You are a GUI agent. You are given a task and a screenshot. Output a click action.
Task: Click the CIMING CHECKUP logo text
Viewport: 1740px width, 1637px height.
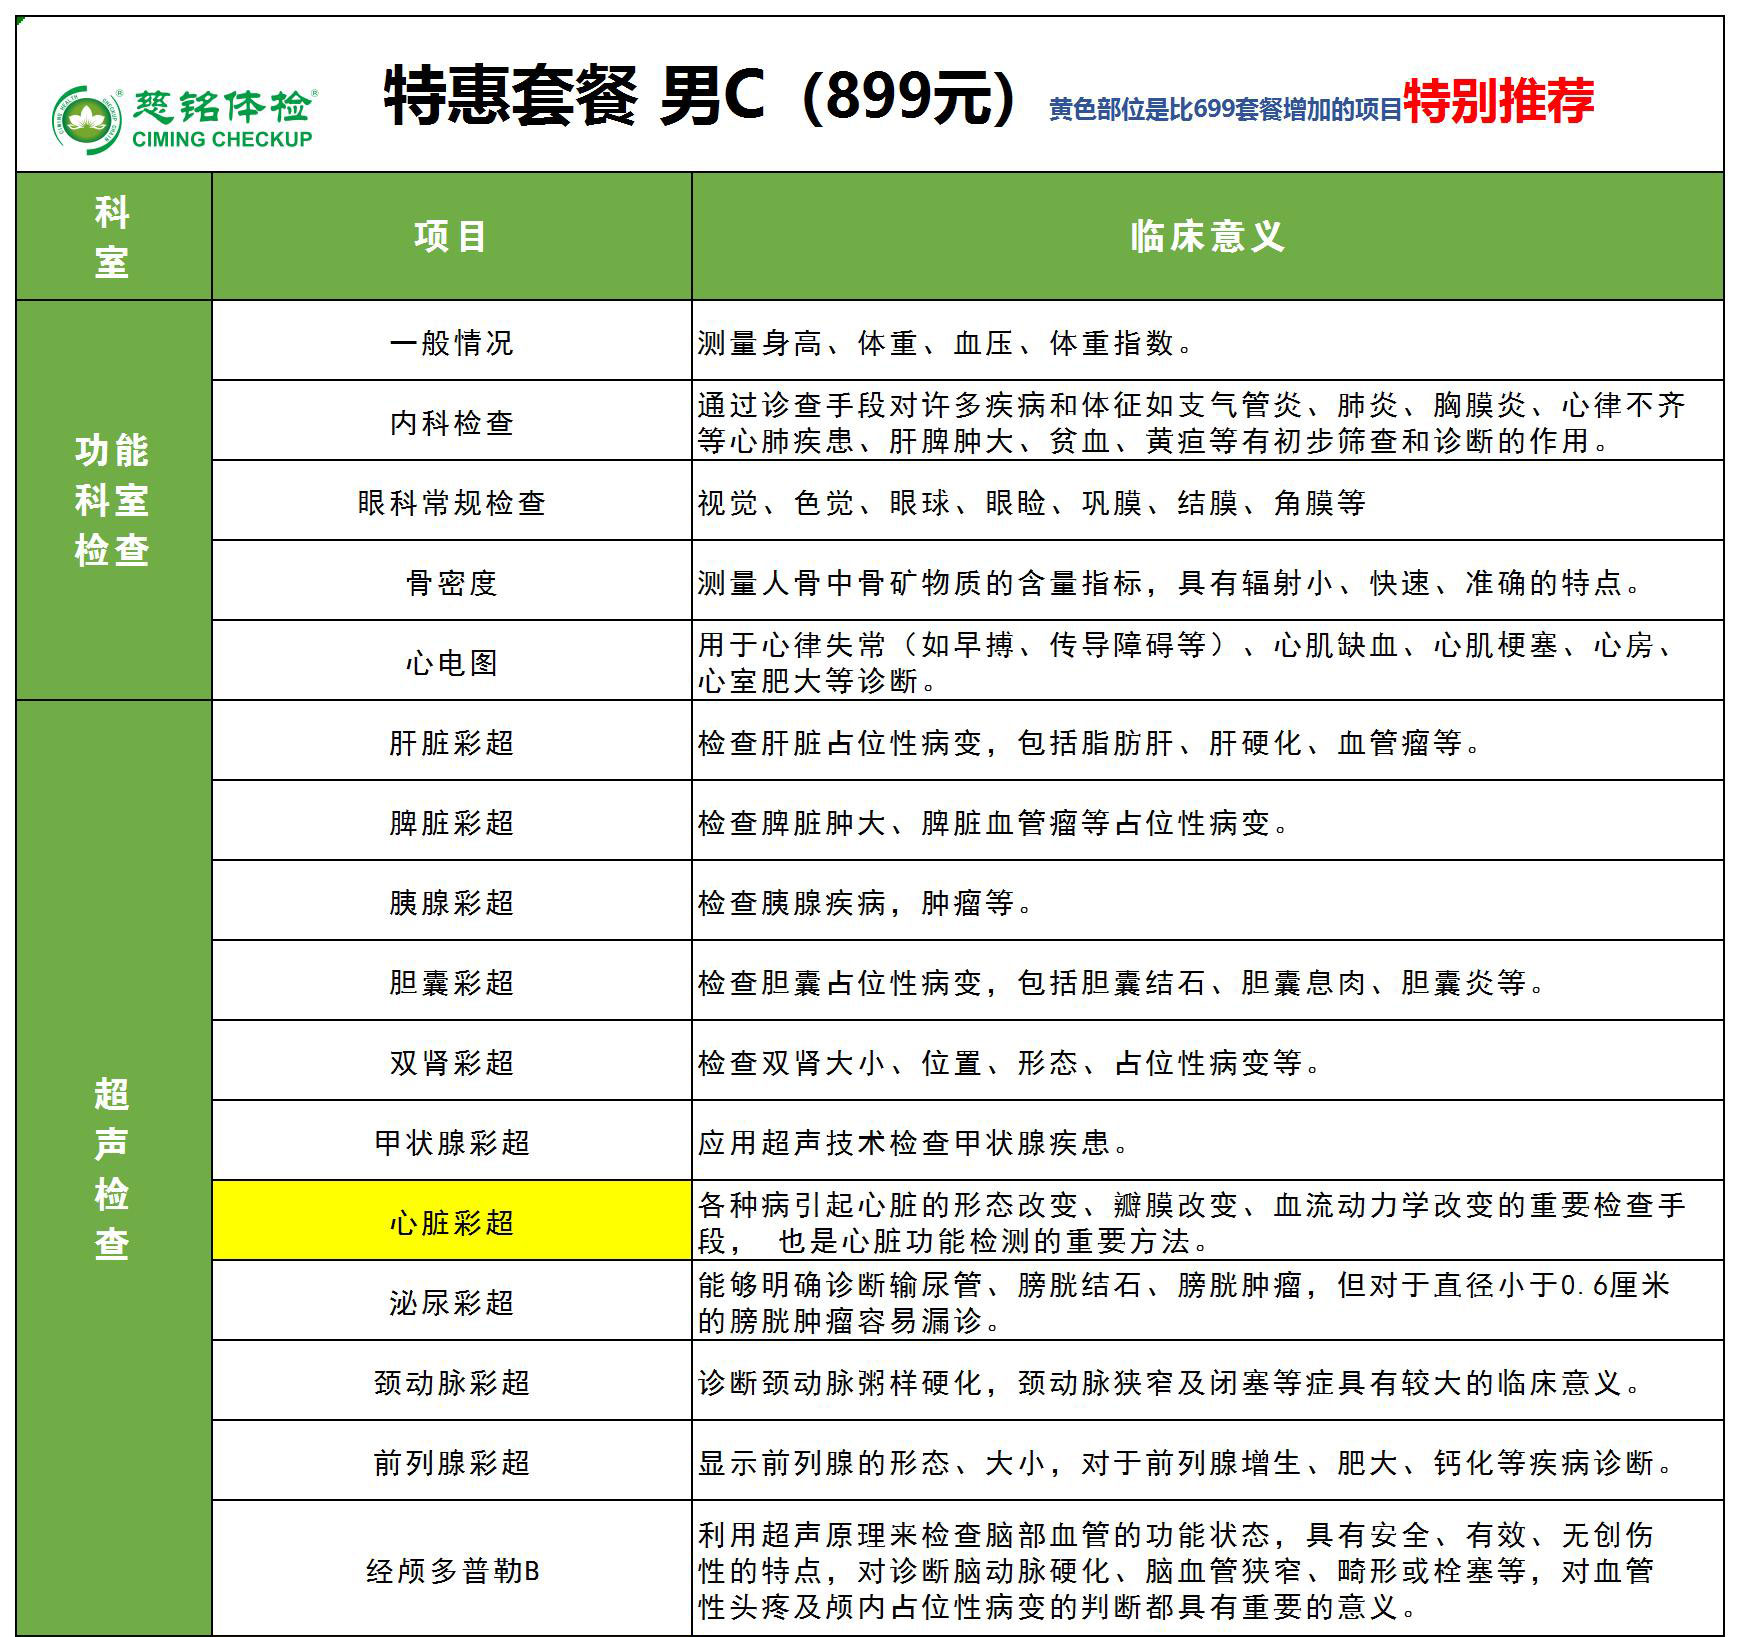[222, 139]
